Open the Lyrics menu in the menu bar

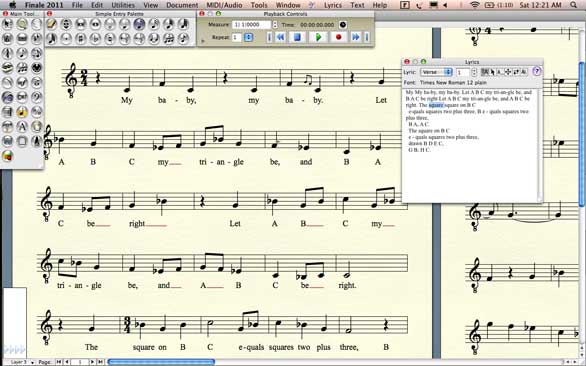(x=333, y=5)
